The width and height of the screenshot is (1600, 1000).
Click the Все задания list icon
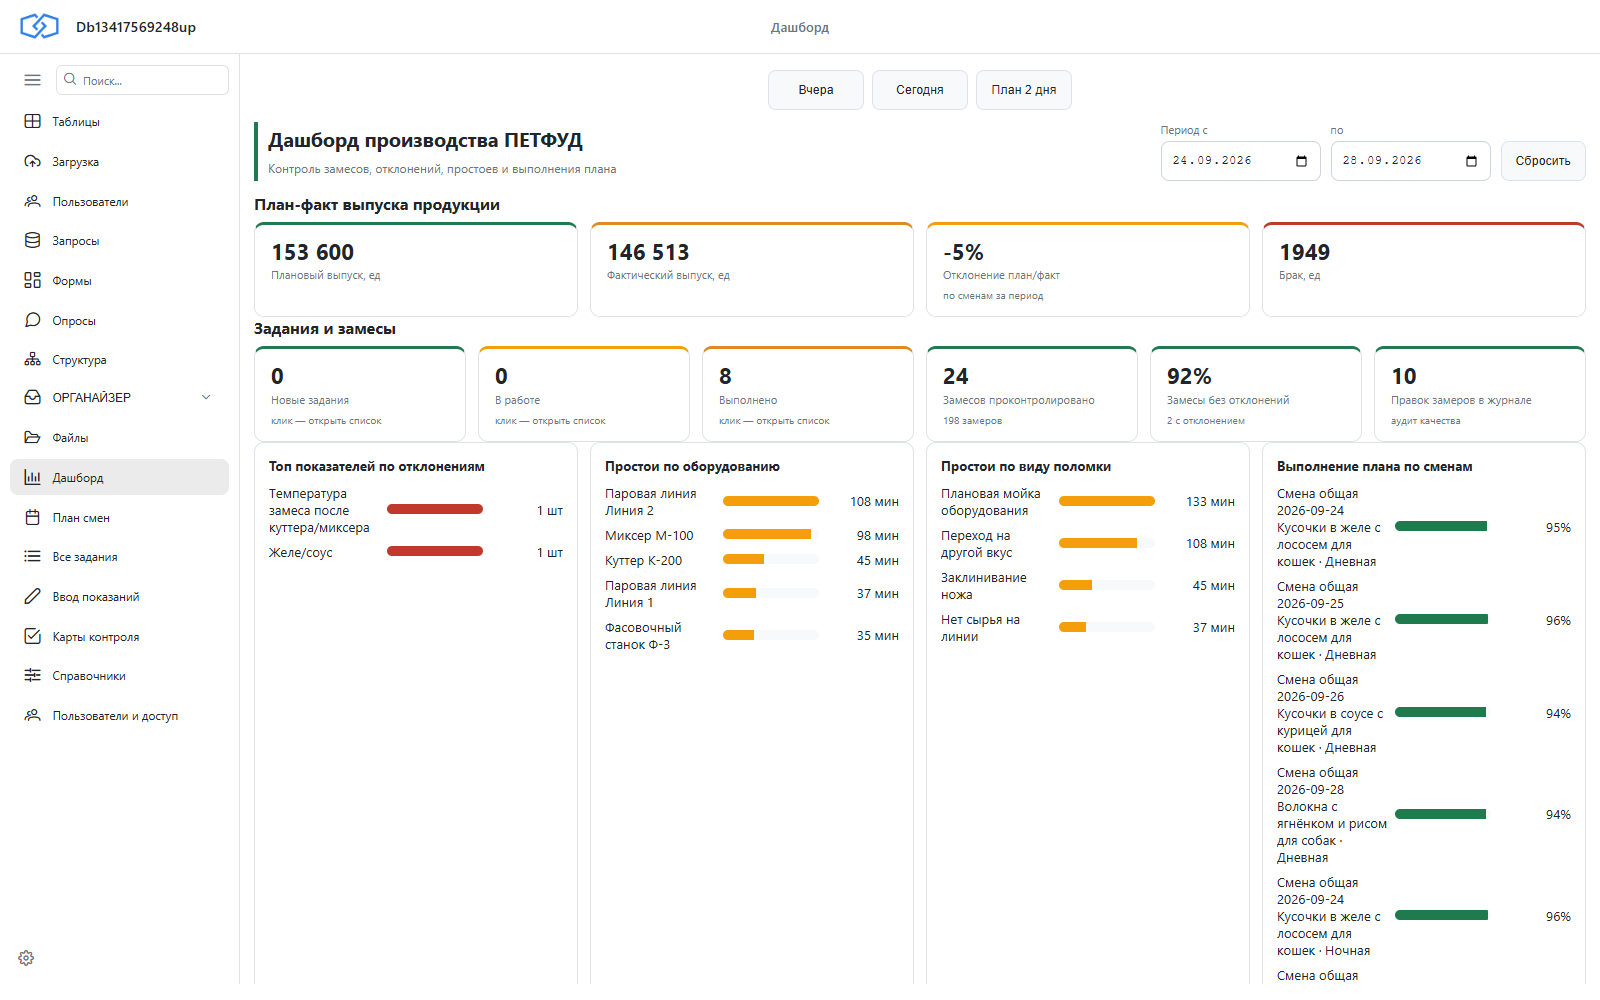point(32,556)
